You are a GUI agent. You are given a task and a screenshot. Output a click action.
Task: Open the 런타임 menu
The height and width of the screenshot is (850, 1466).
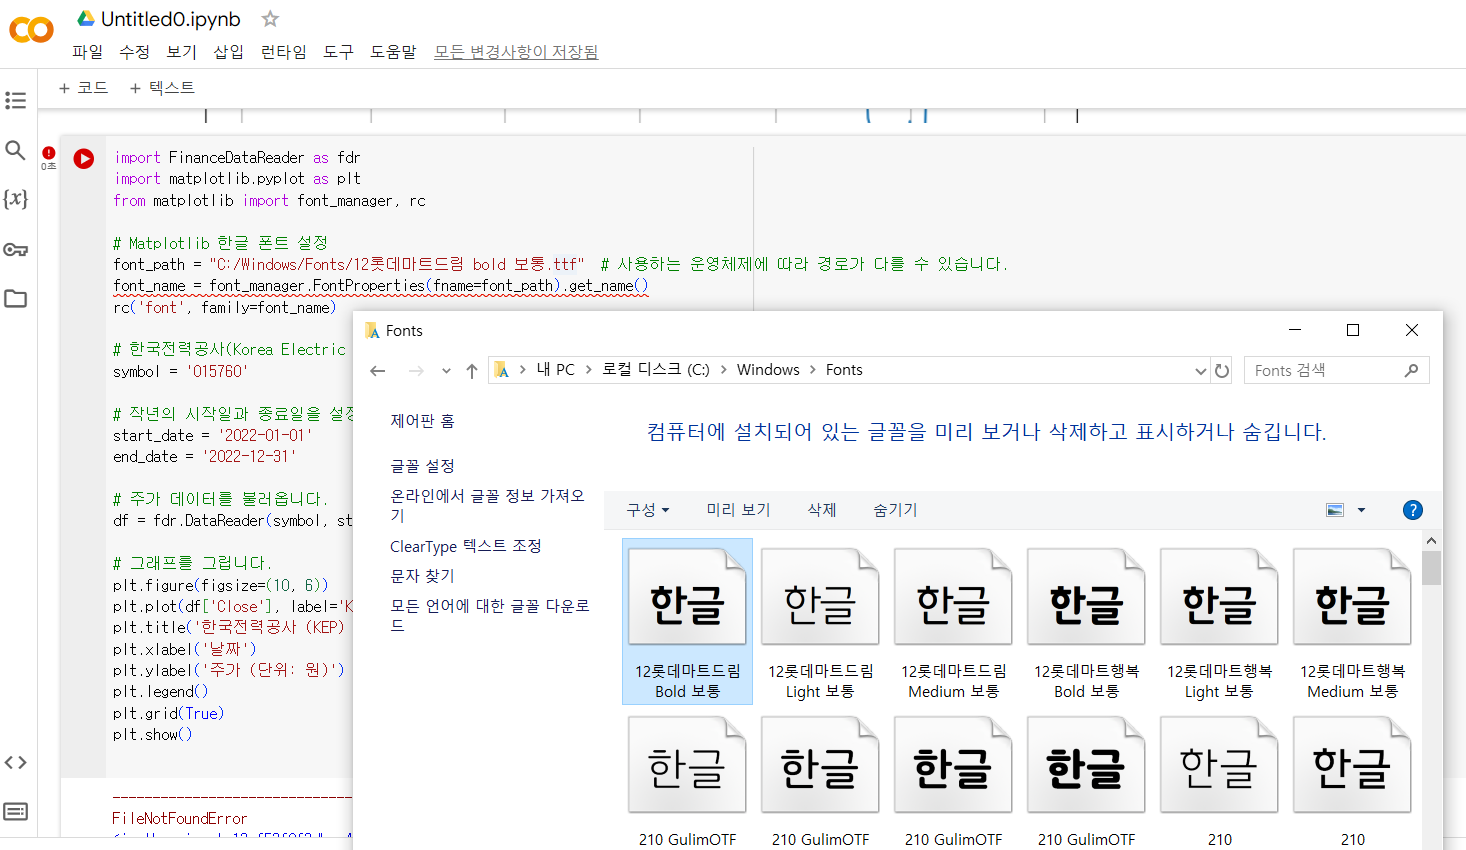pyautogui.click(x=283, y=52)
